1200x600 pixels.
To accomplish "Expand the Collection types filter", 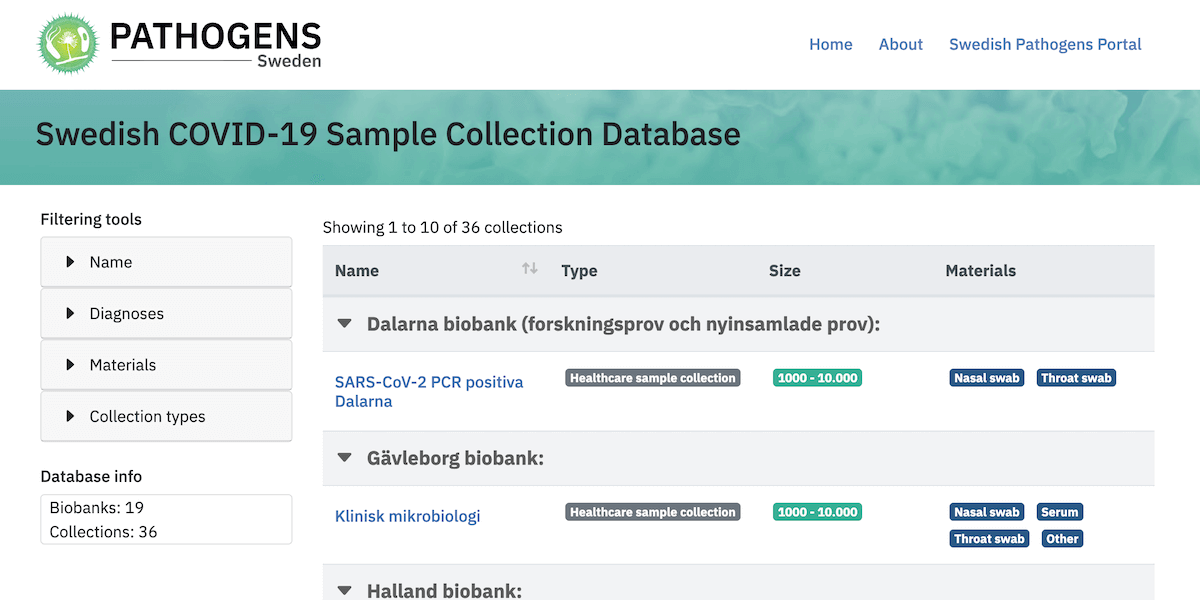I will 166,417.
